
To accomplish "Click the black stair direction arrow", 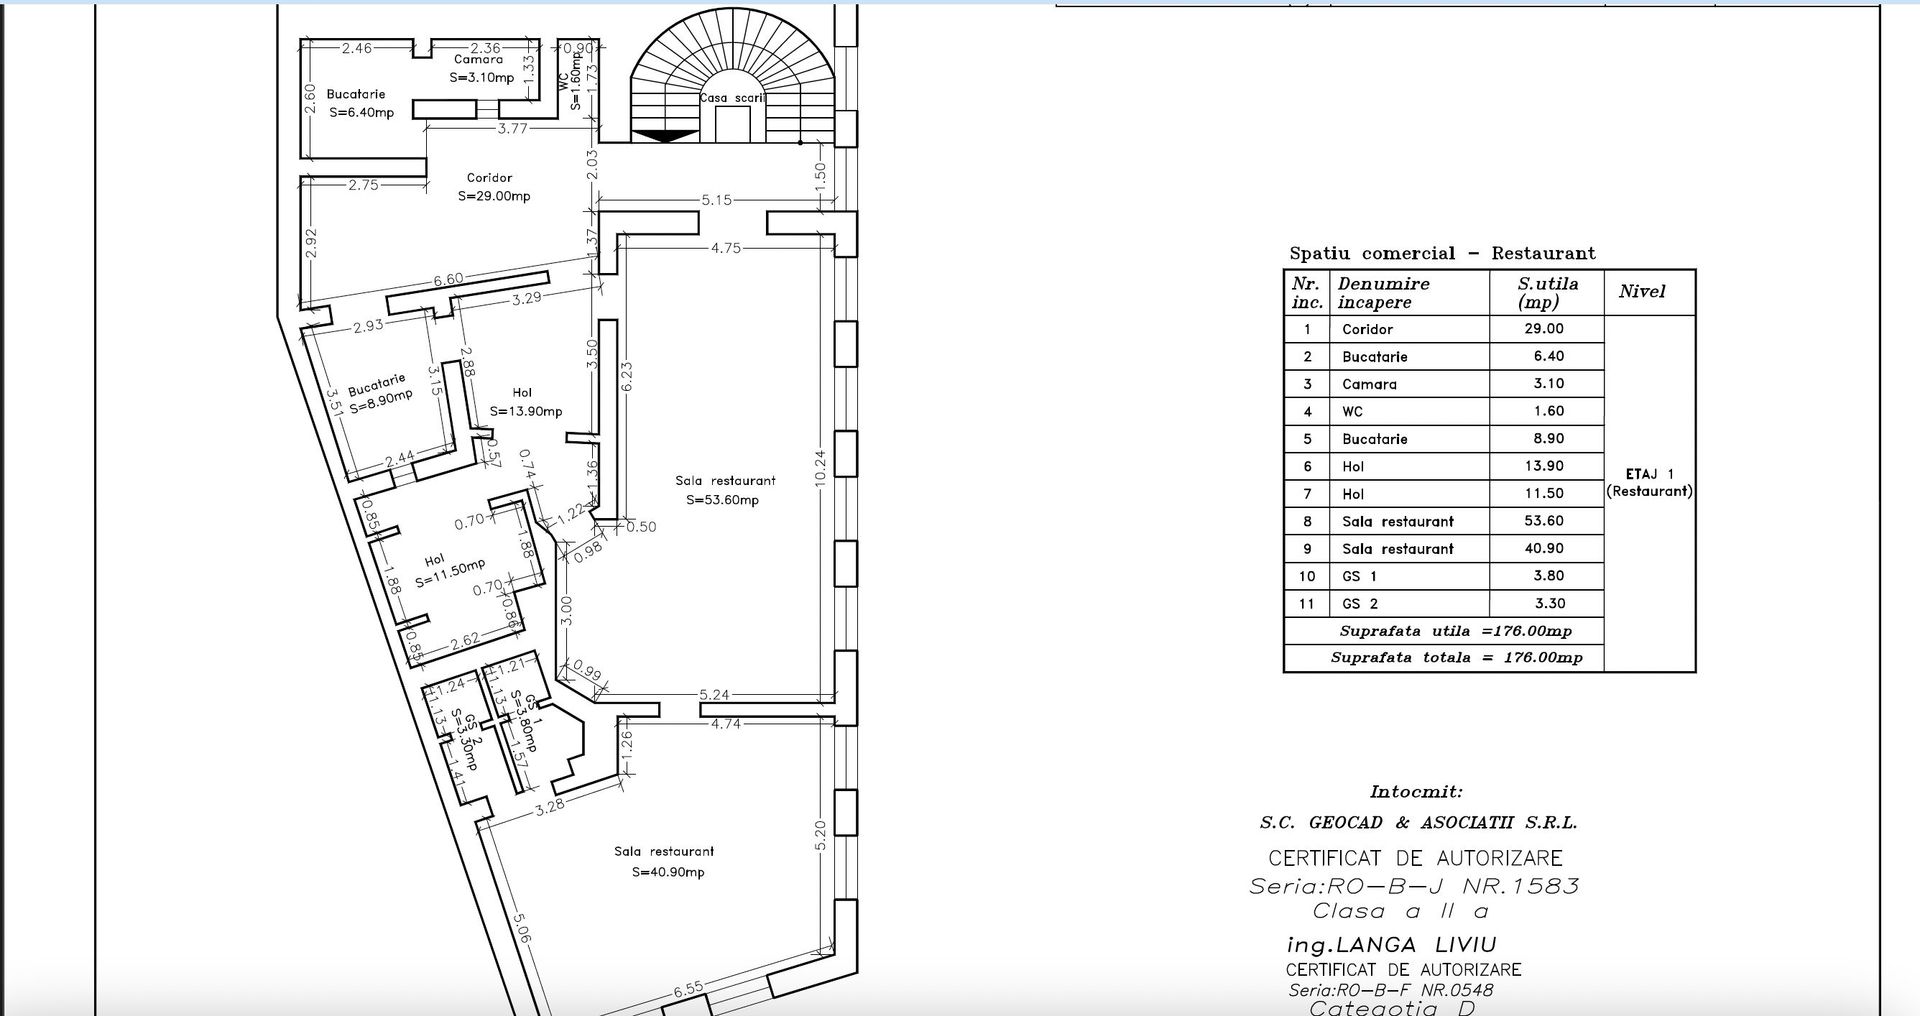I will 667,136.
